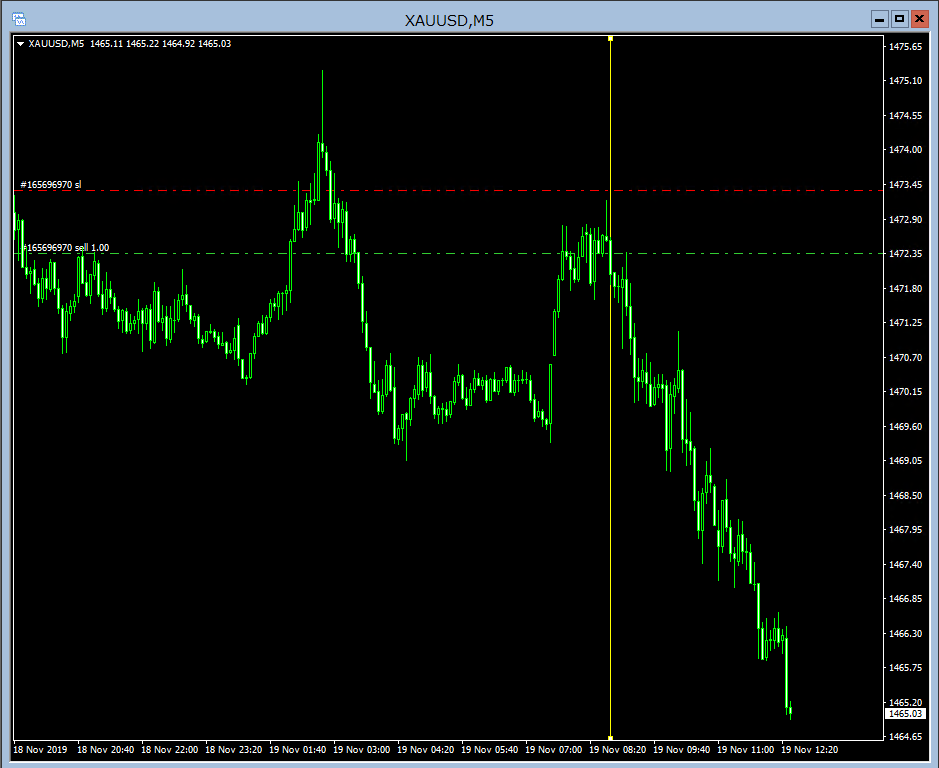Click the 18 Nov 22:00 time label
Viewport: 939px width, 768px height.
click(169, 749)
